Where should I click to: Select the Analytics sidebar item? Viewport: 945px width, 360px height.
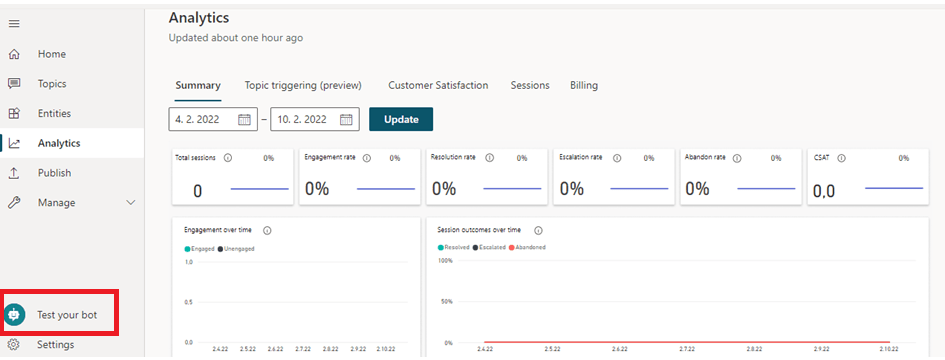point(72,144)
